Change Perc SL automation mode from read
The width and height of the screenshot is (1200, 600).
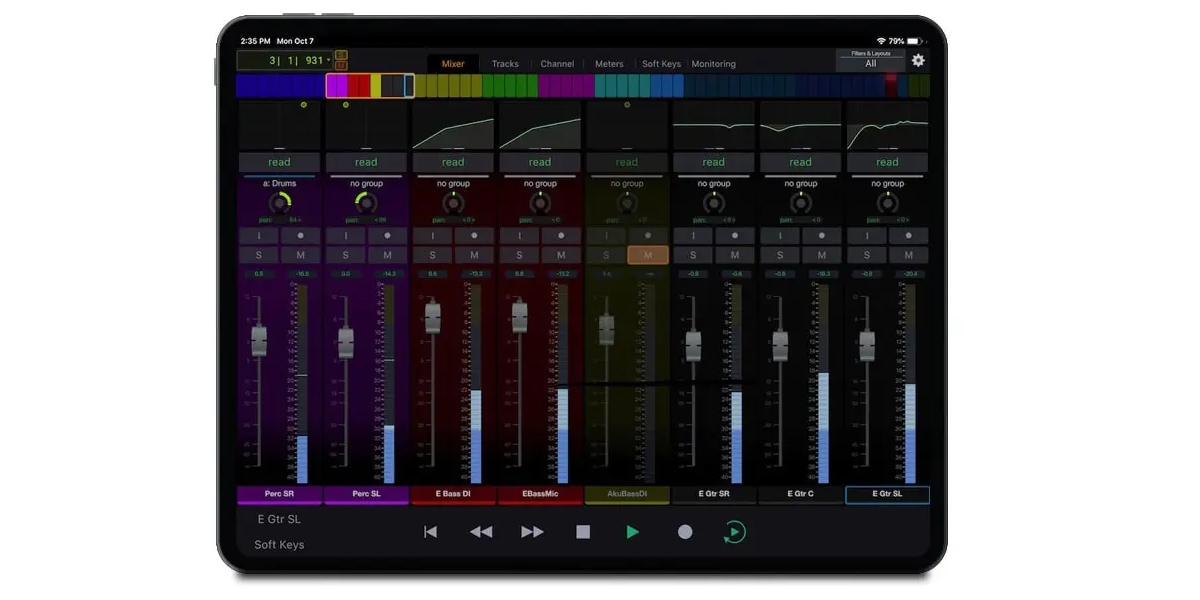pos(366,162)
